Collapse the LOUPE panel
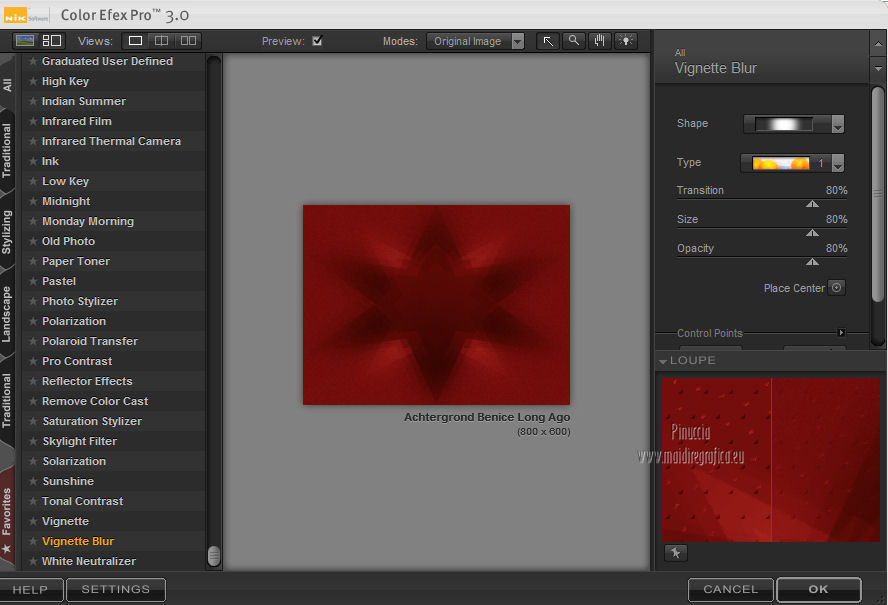Image resolution: width=888 pixels, height=605 pixels. pyautogui.click(x=663, y=361)
